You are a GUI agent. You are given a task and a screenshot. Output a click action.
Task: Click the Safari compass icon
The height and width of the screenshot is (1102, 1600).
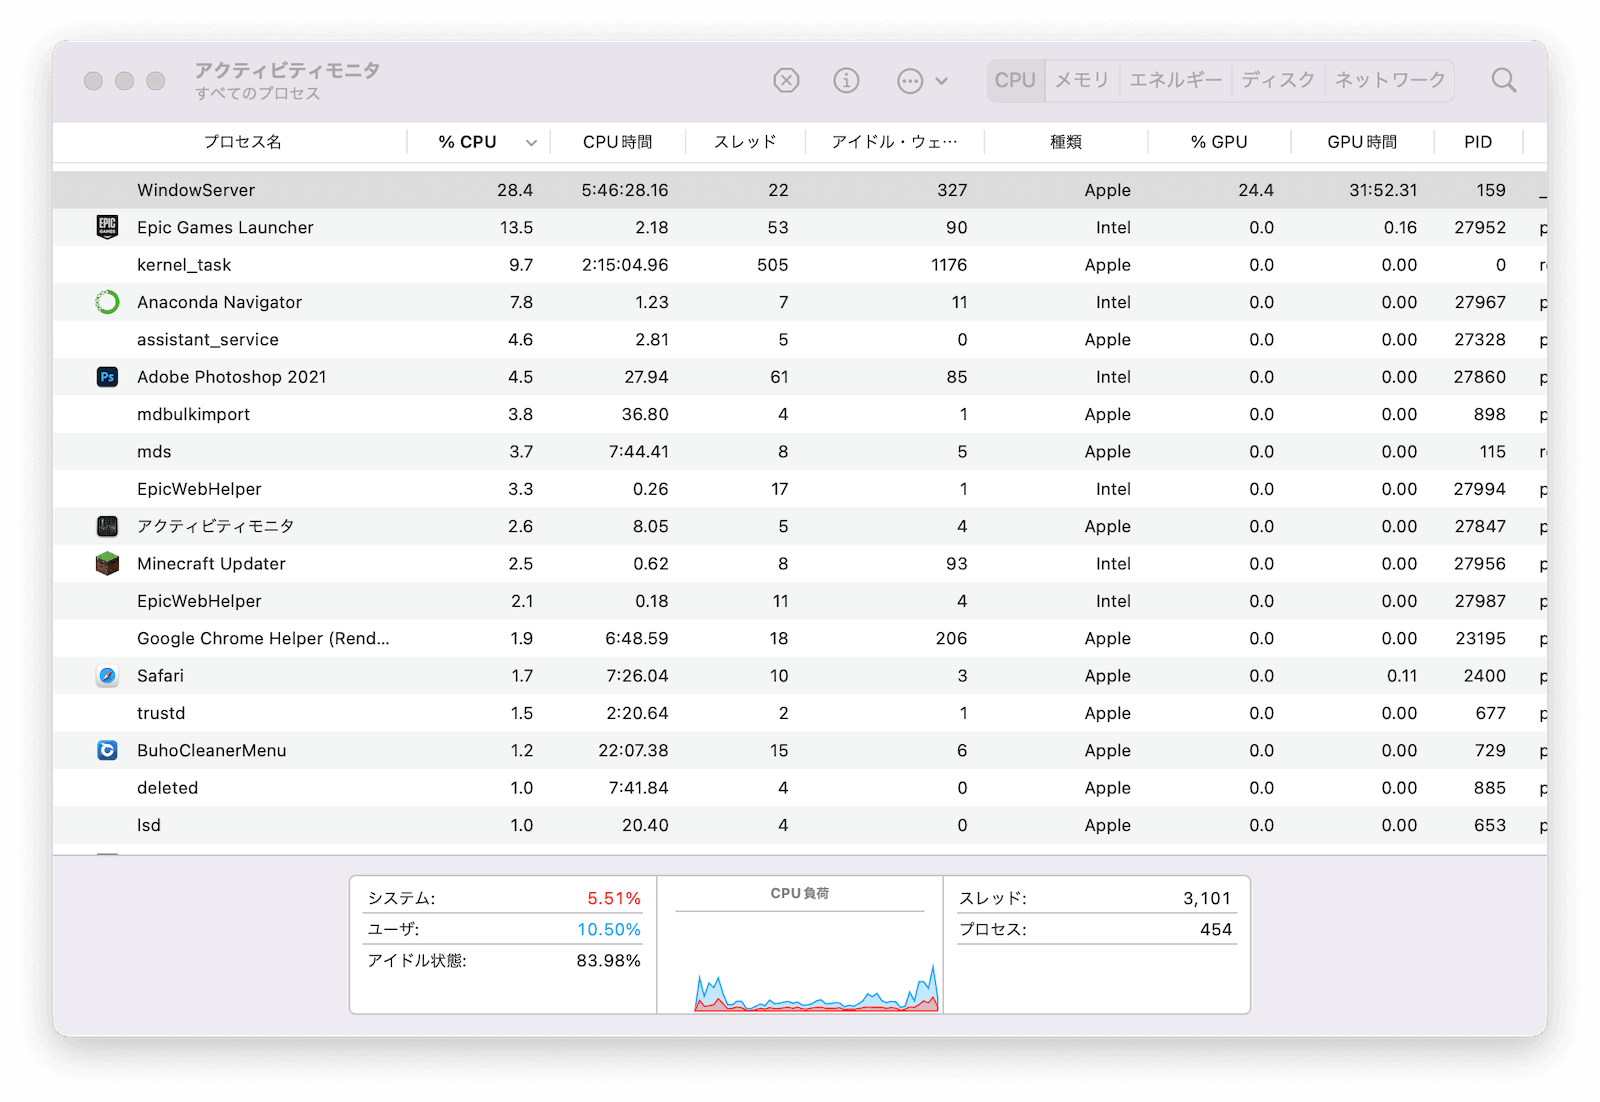pos(107,676)
